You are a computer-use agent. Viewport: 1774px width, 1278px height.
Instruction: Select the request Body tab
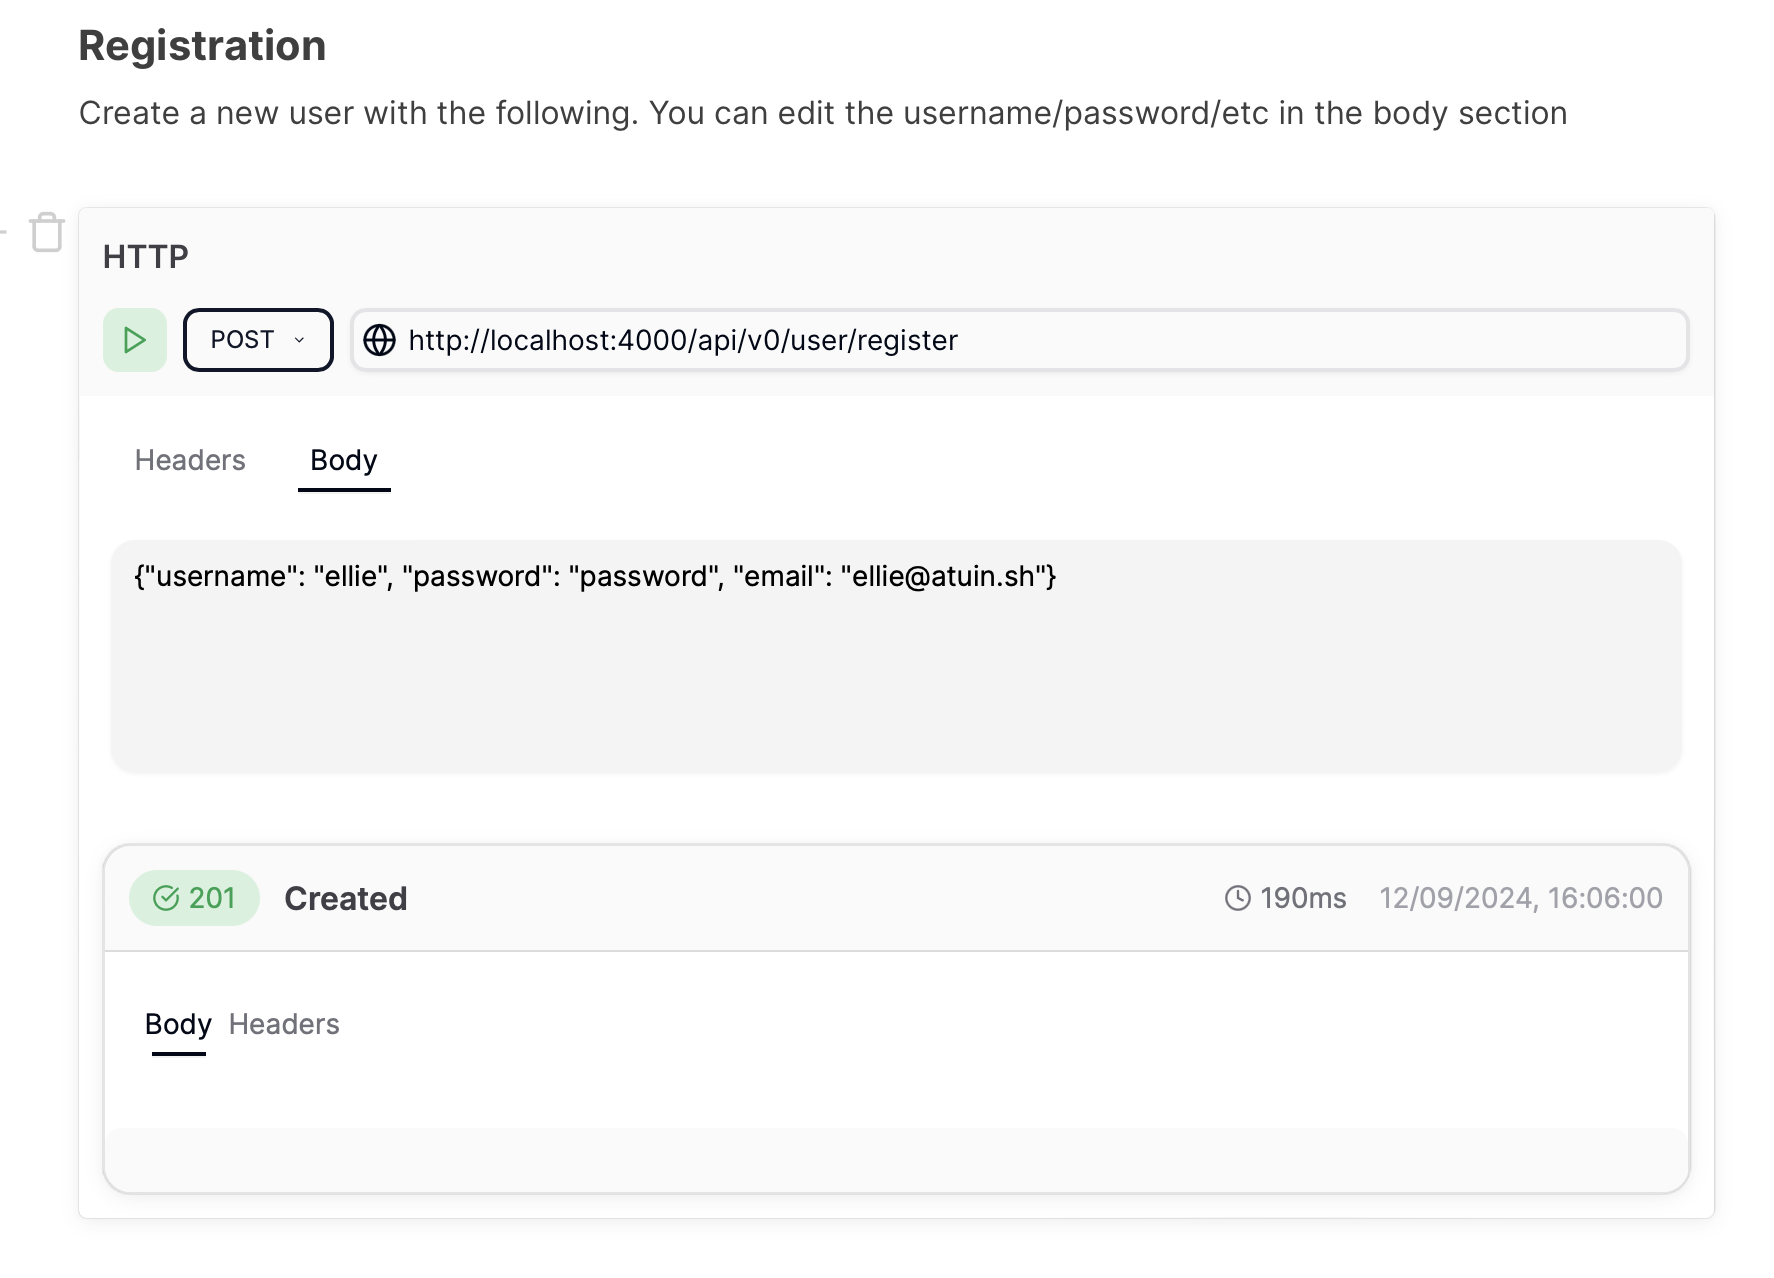pyautogui.click(x=343, y=460)
